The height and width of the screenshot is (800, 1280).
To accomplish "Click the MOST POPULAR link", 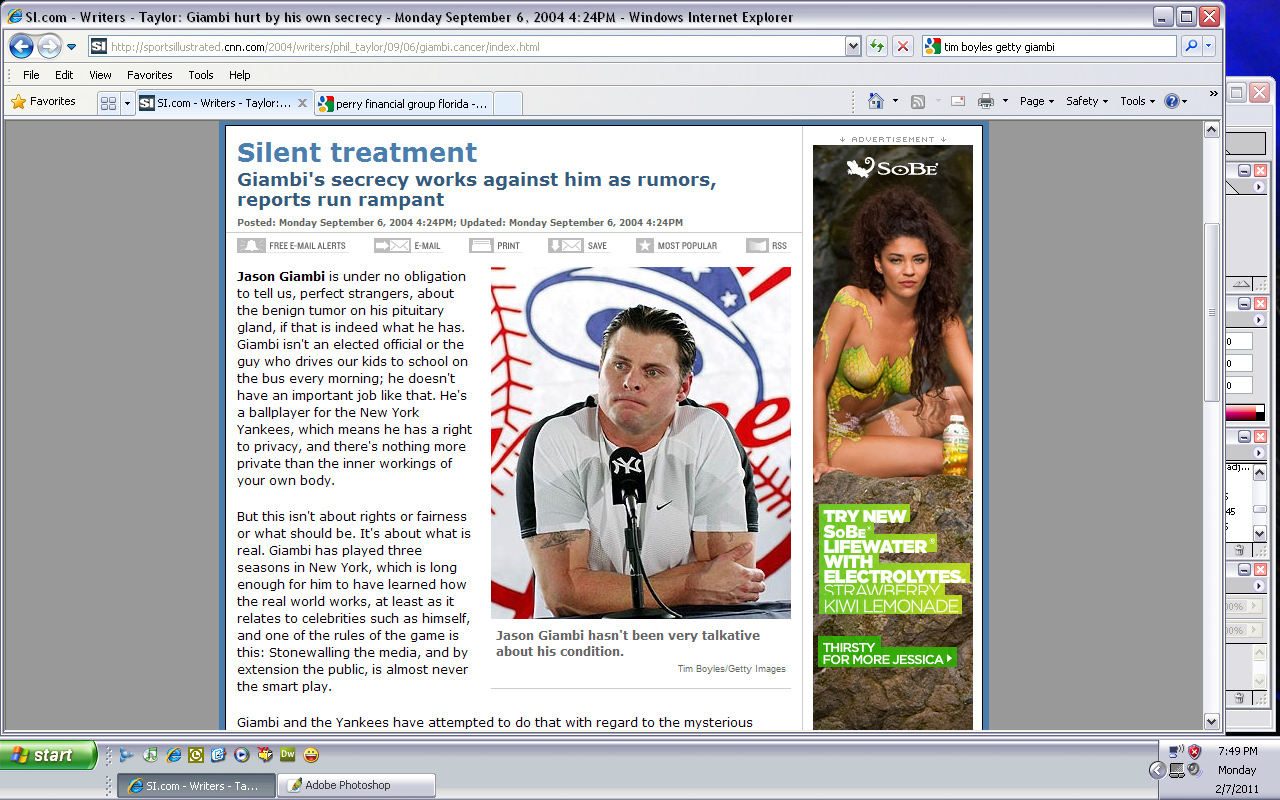I will [687, 246].
